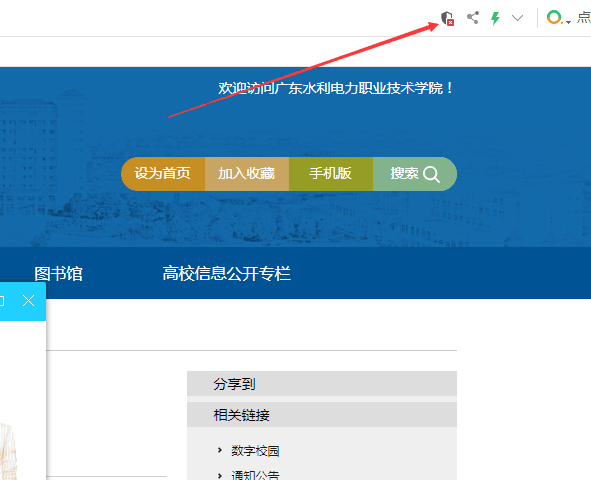Click the 分享到 panel header

click(x=322, y=384)
